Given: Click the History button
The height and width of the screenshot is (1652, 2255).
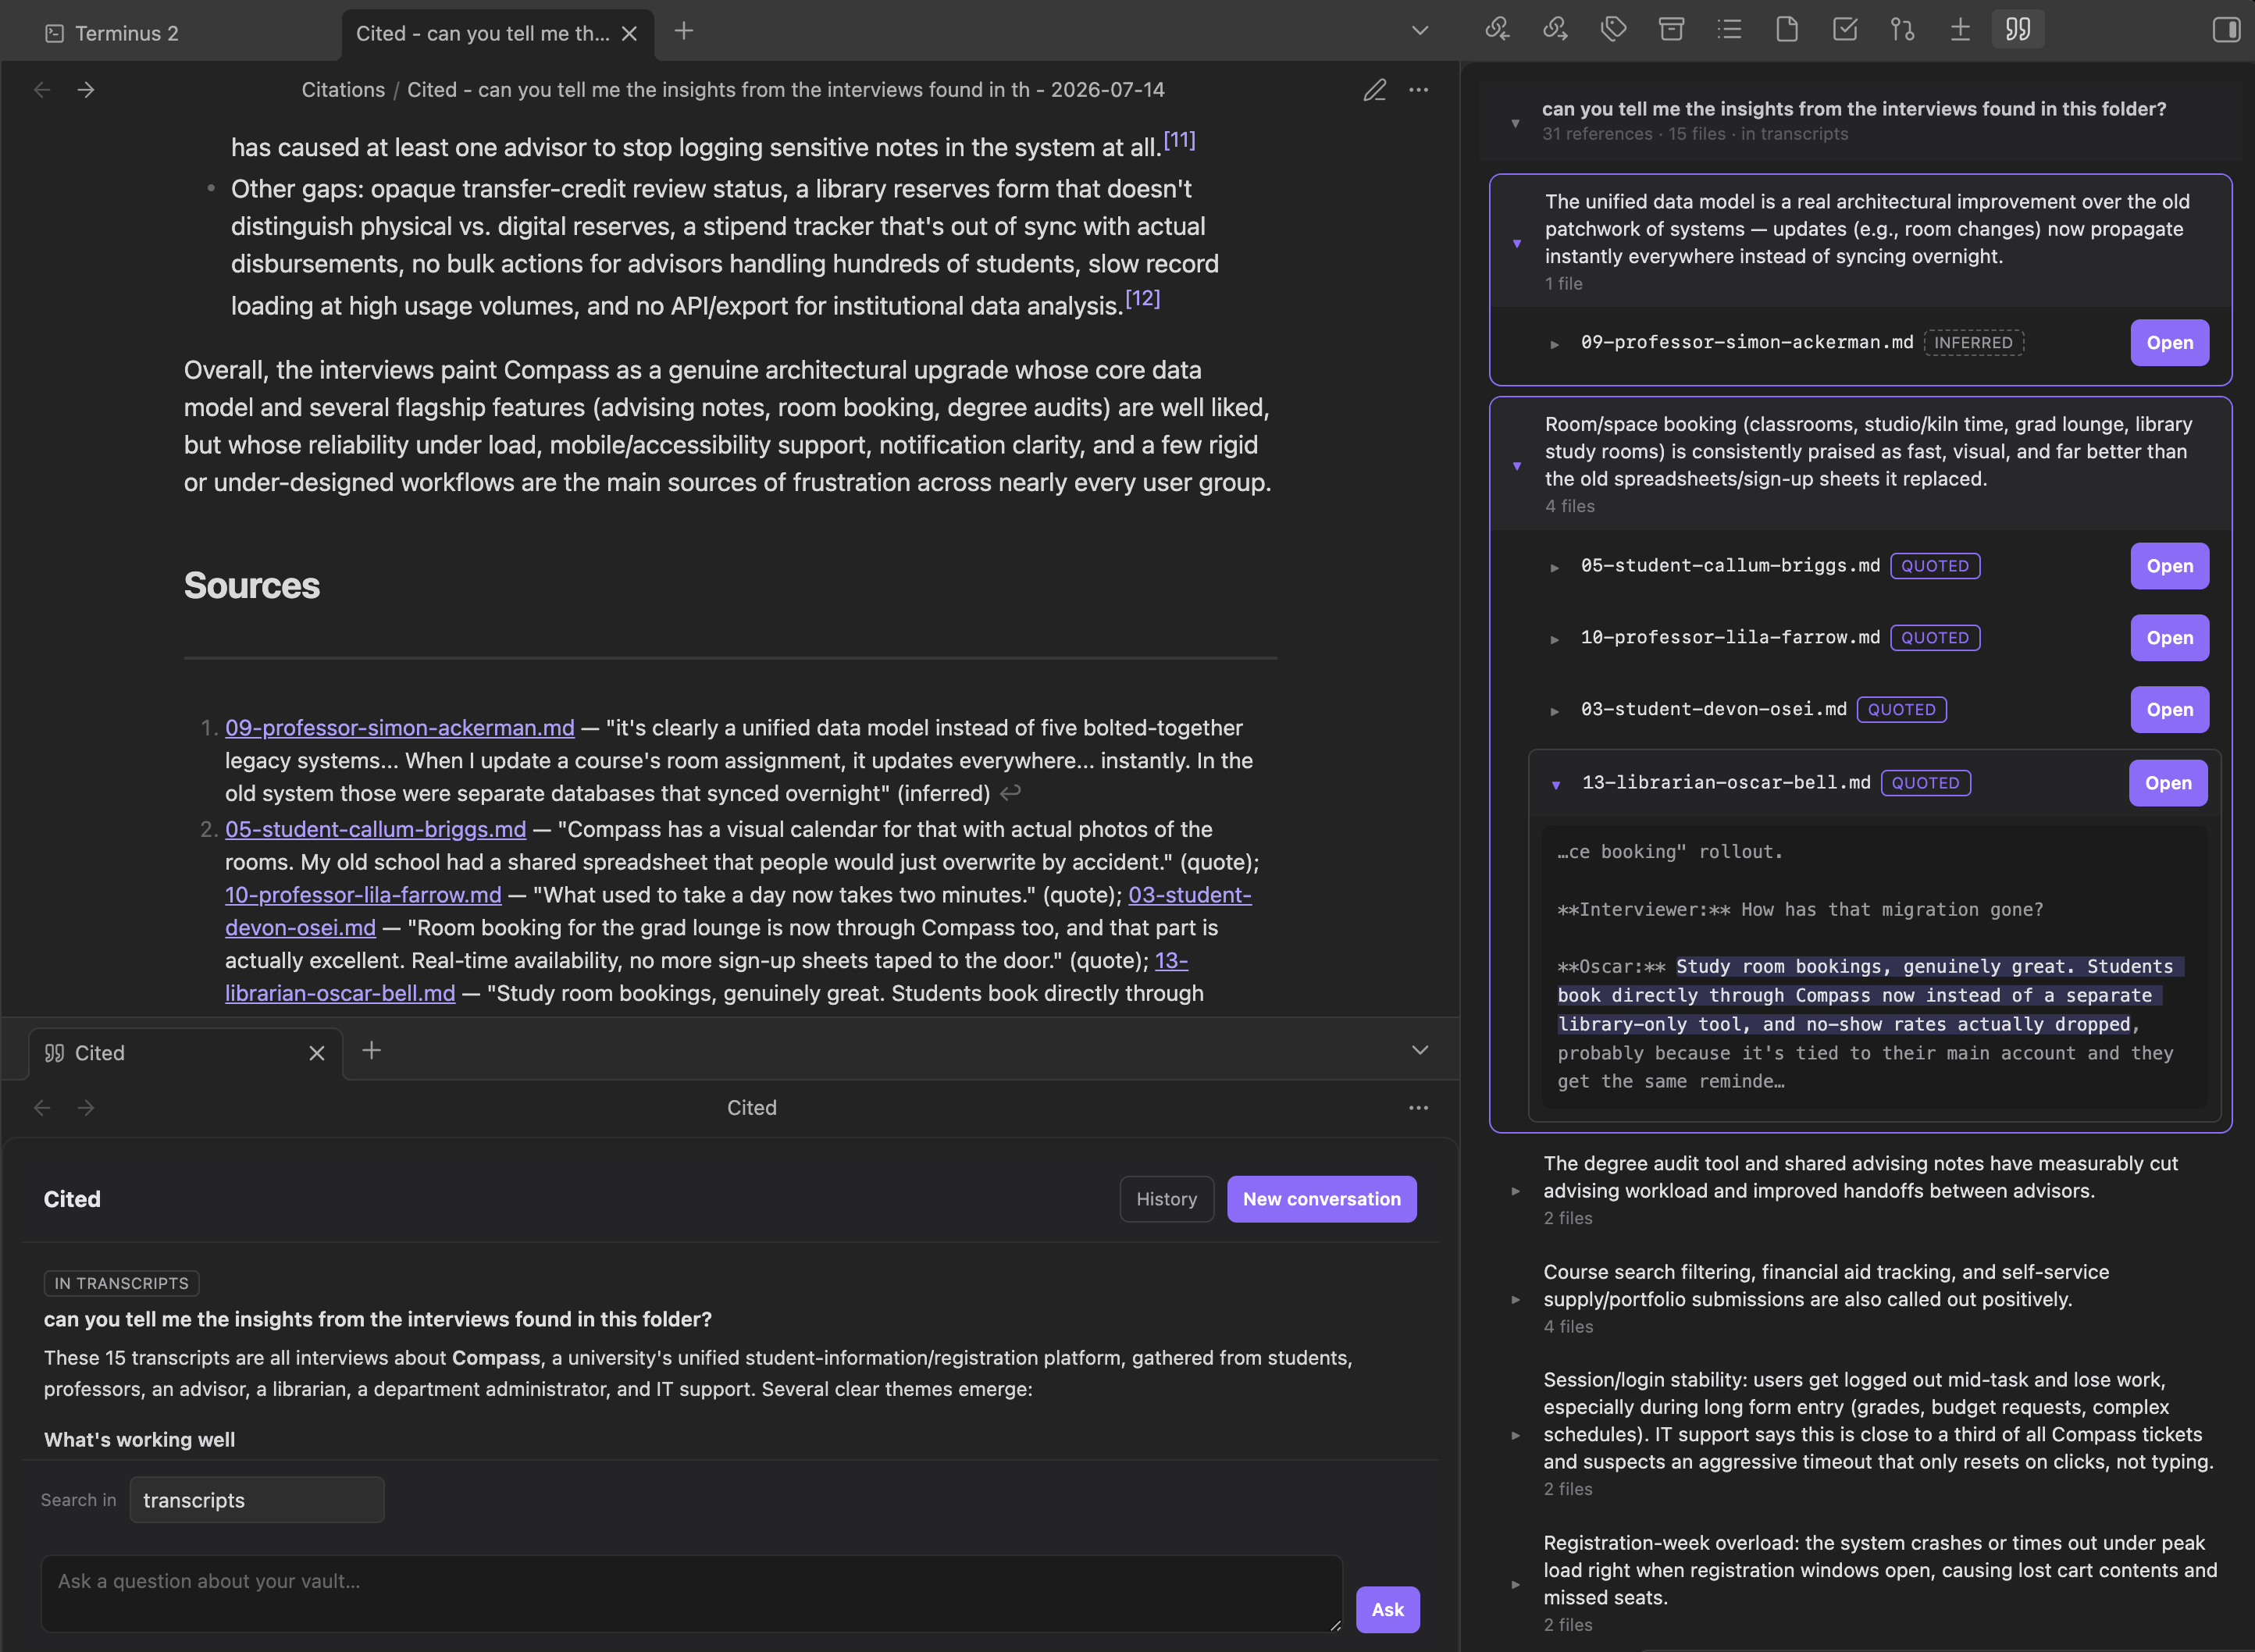Looking at the screenshot, I should [1166, 1199].
